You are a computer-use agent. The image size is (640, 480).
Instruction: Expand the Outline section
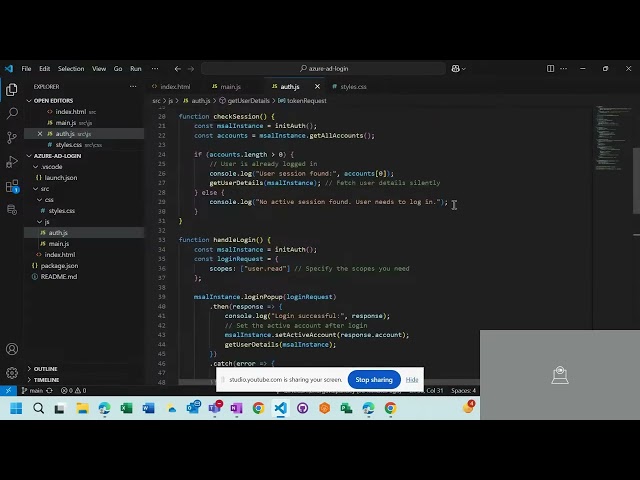coord(29,369)
